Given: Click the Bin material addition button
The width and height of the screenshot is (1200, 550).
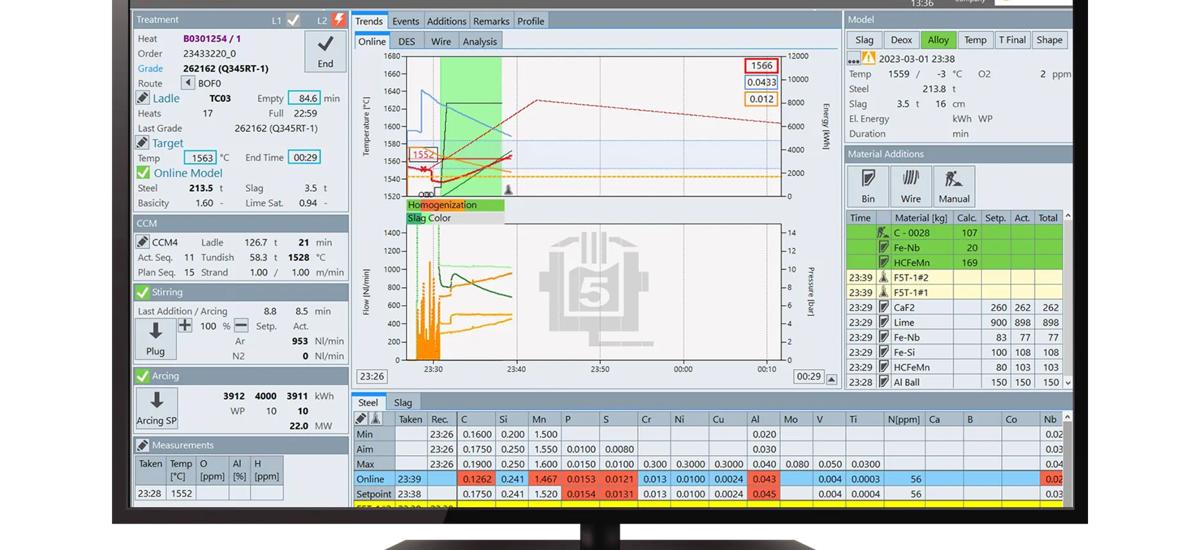Looking at the screenshot, I should tap(868, 186).
